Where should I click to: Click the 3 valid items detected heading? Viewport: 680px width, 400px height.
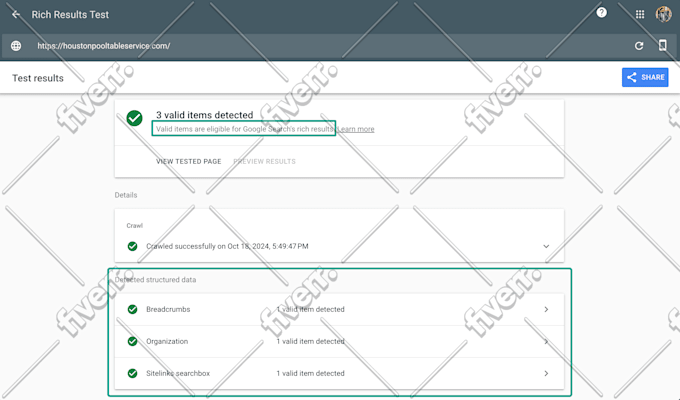(x=205, y=115)
